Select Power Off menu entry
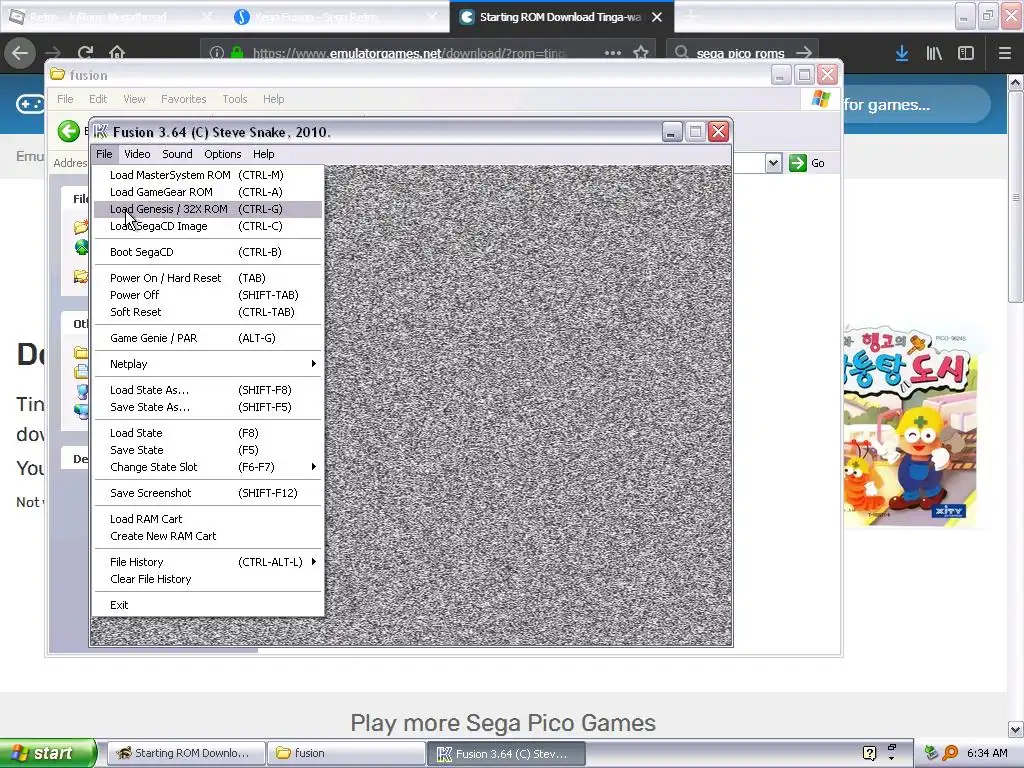Viewport: 1024px width, 768px height. coord(208,295)
